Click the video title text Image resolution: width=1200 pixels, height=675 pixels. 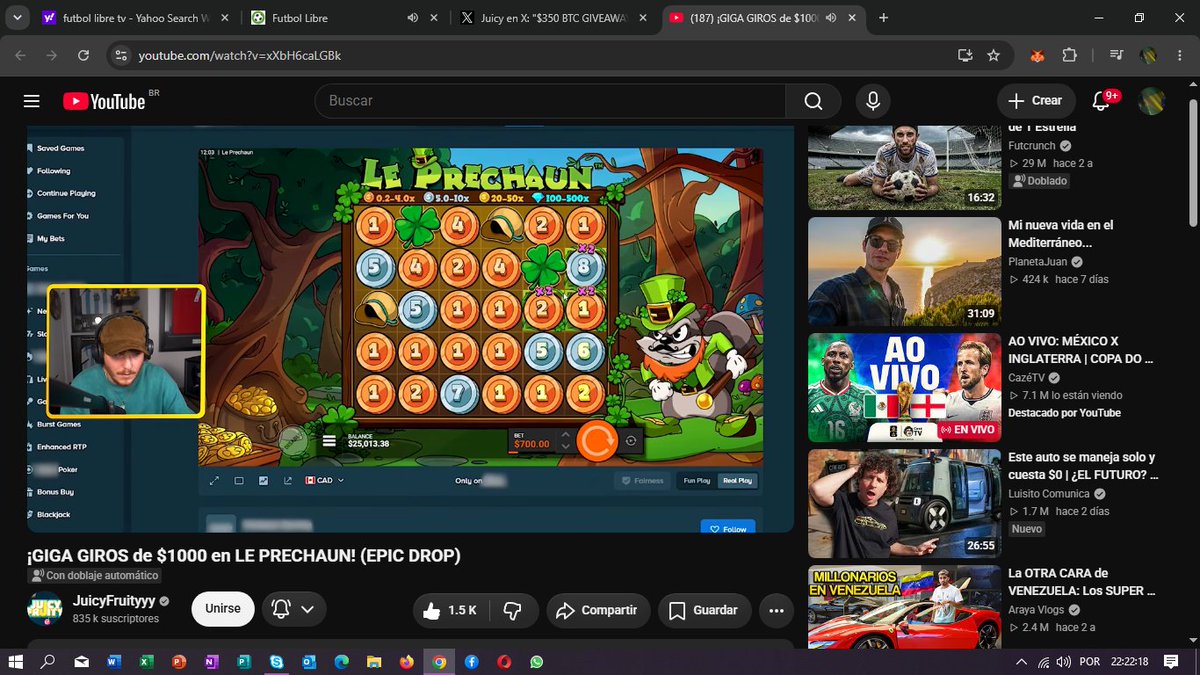[x=244, y=555]
